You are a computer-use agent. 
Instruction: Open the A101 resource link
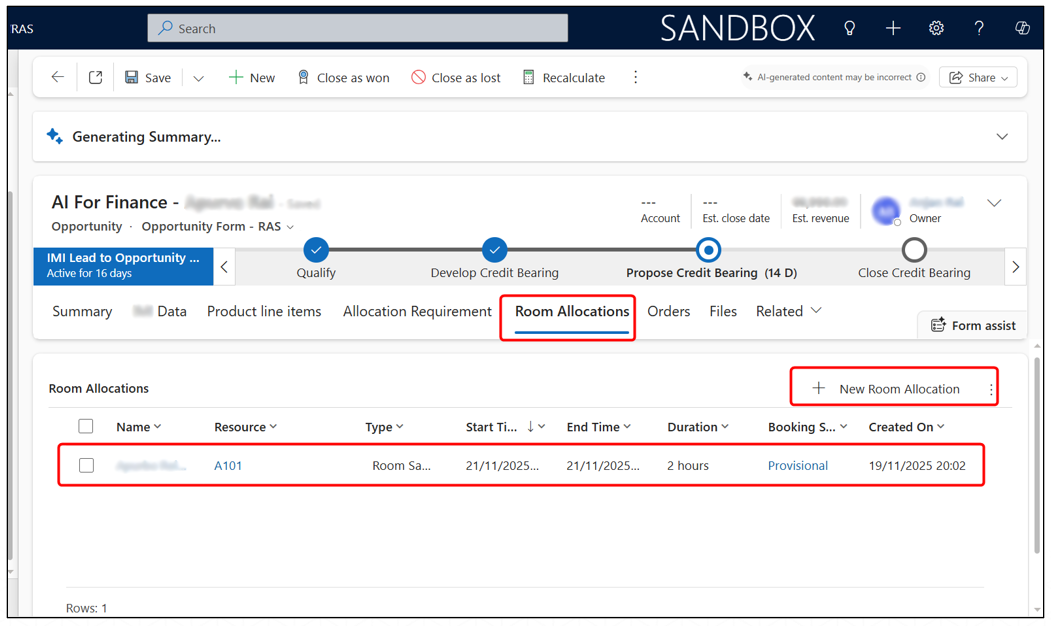coord(228,465)
